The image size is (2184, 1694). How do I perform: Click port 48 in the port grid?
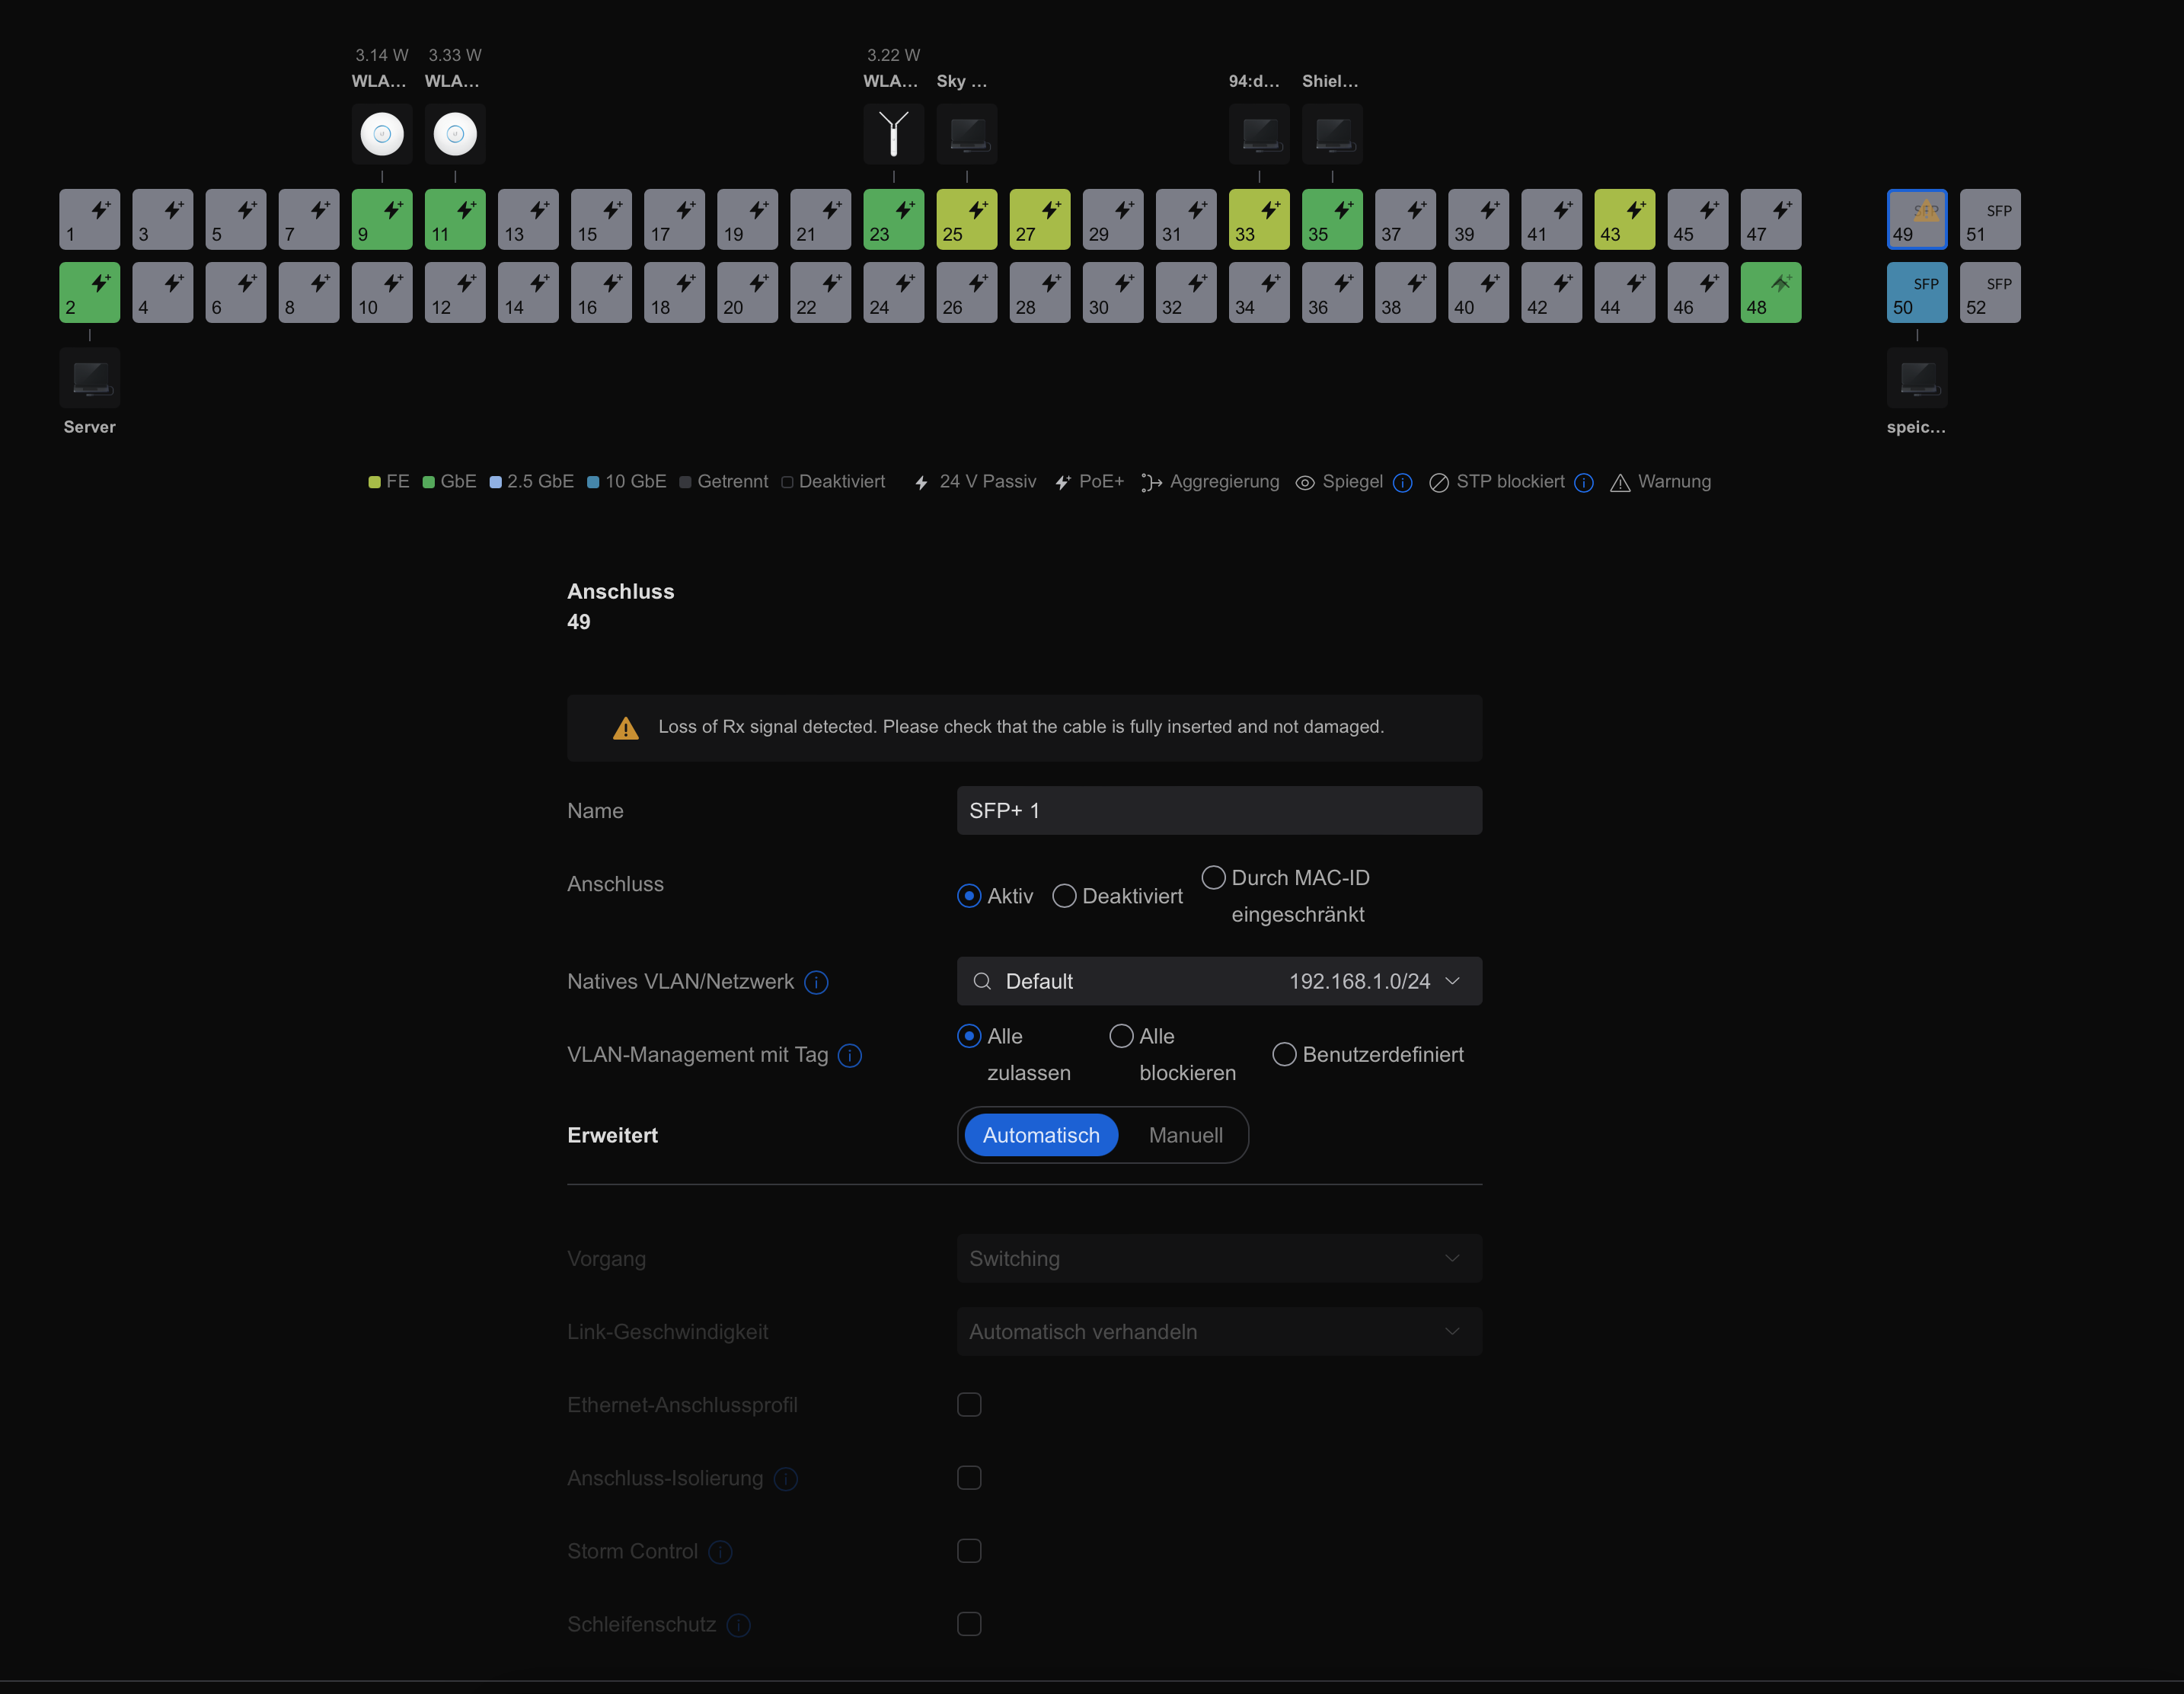pos(1770,292)
